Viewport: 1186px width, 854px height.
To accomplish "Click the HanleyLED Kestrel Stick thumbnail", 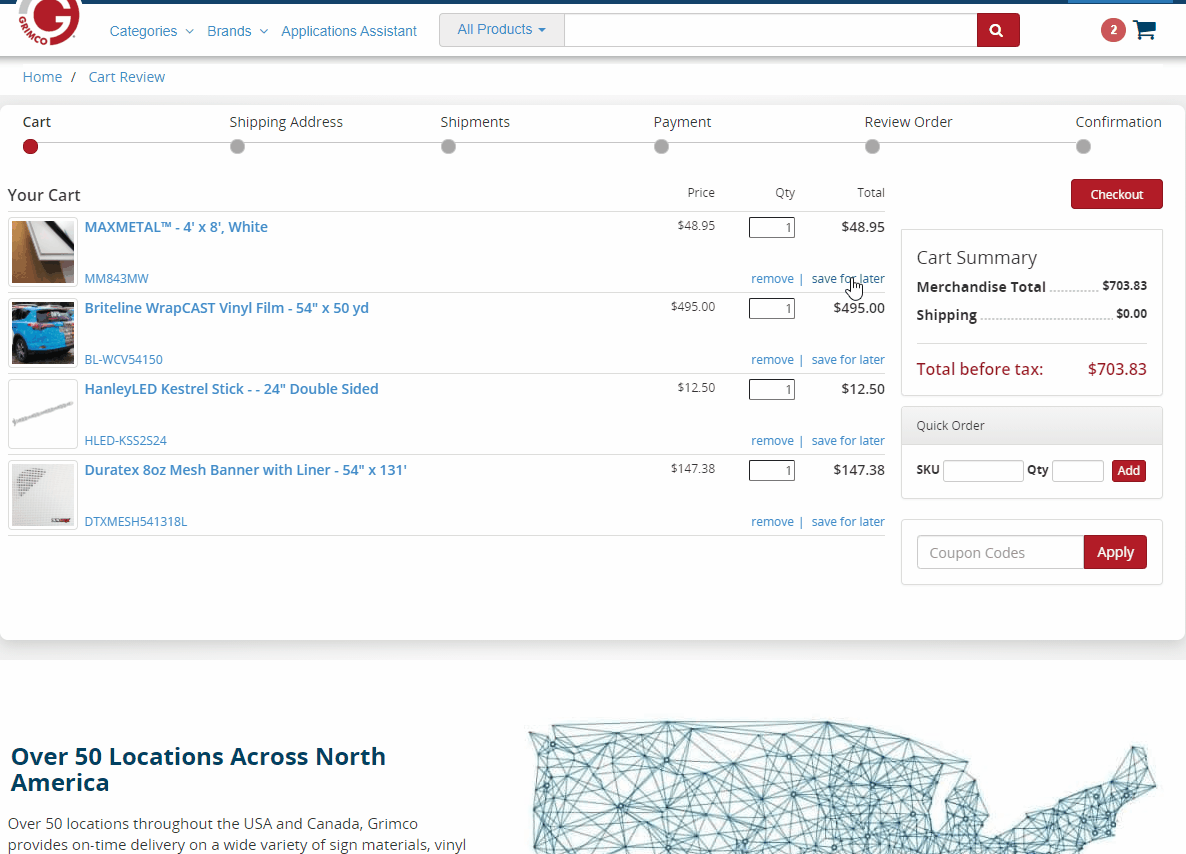I will tap(43, 414).
